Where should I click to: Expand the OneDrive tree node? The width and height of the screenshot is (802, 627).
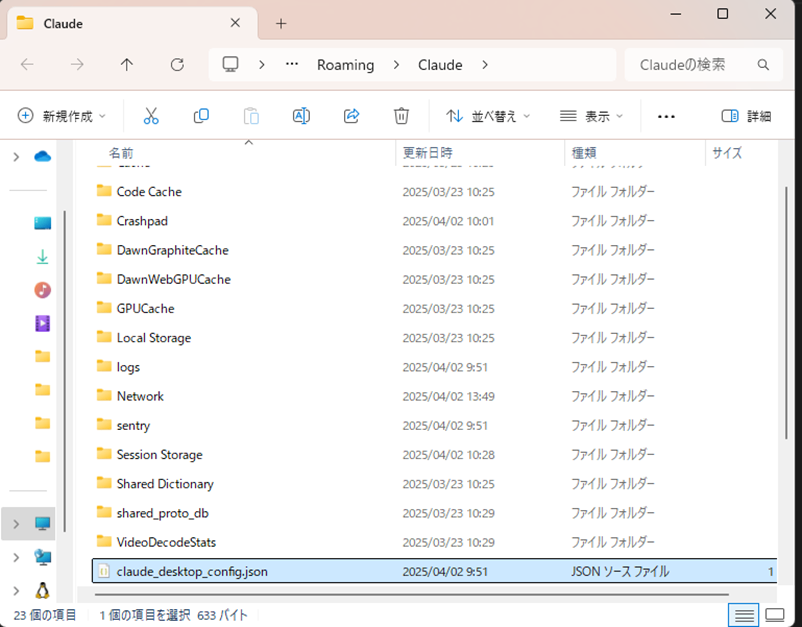[16, 156]
